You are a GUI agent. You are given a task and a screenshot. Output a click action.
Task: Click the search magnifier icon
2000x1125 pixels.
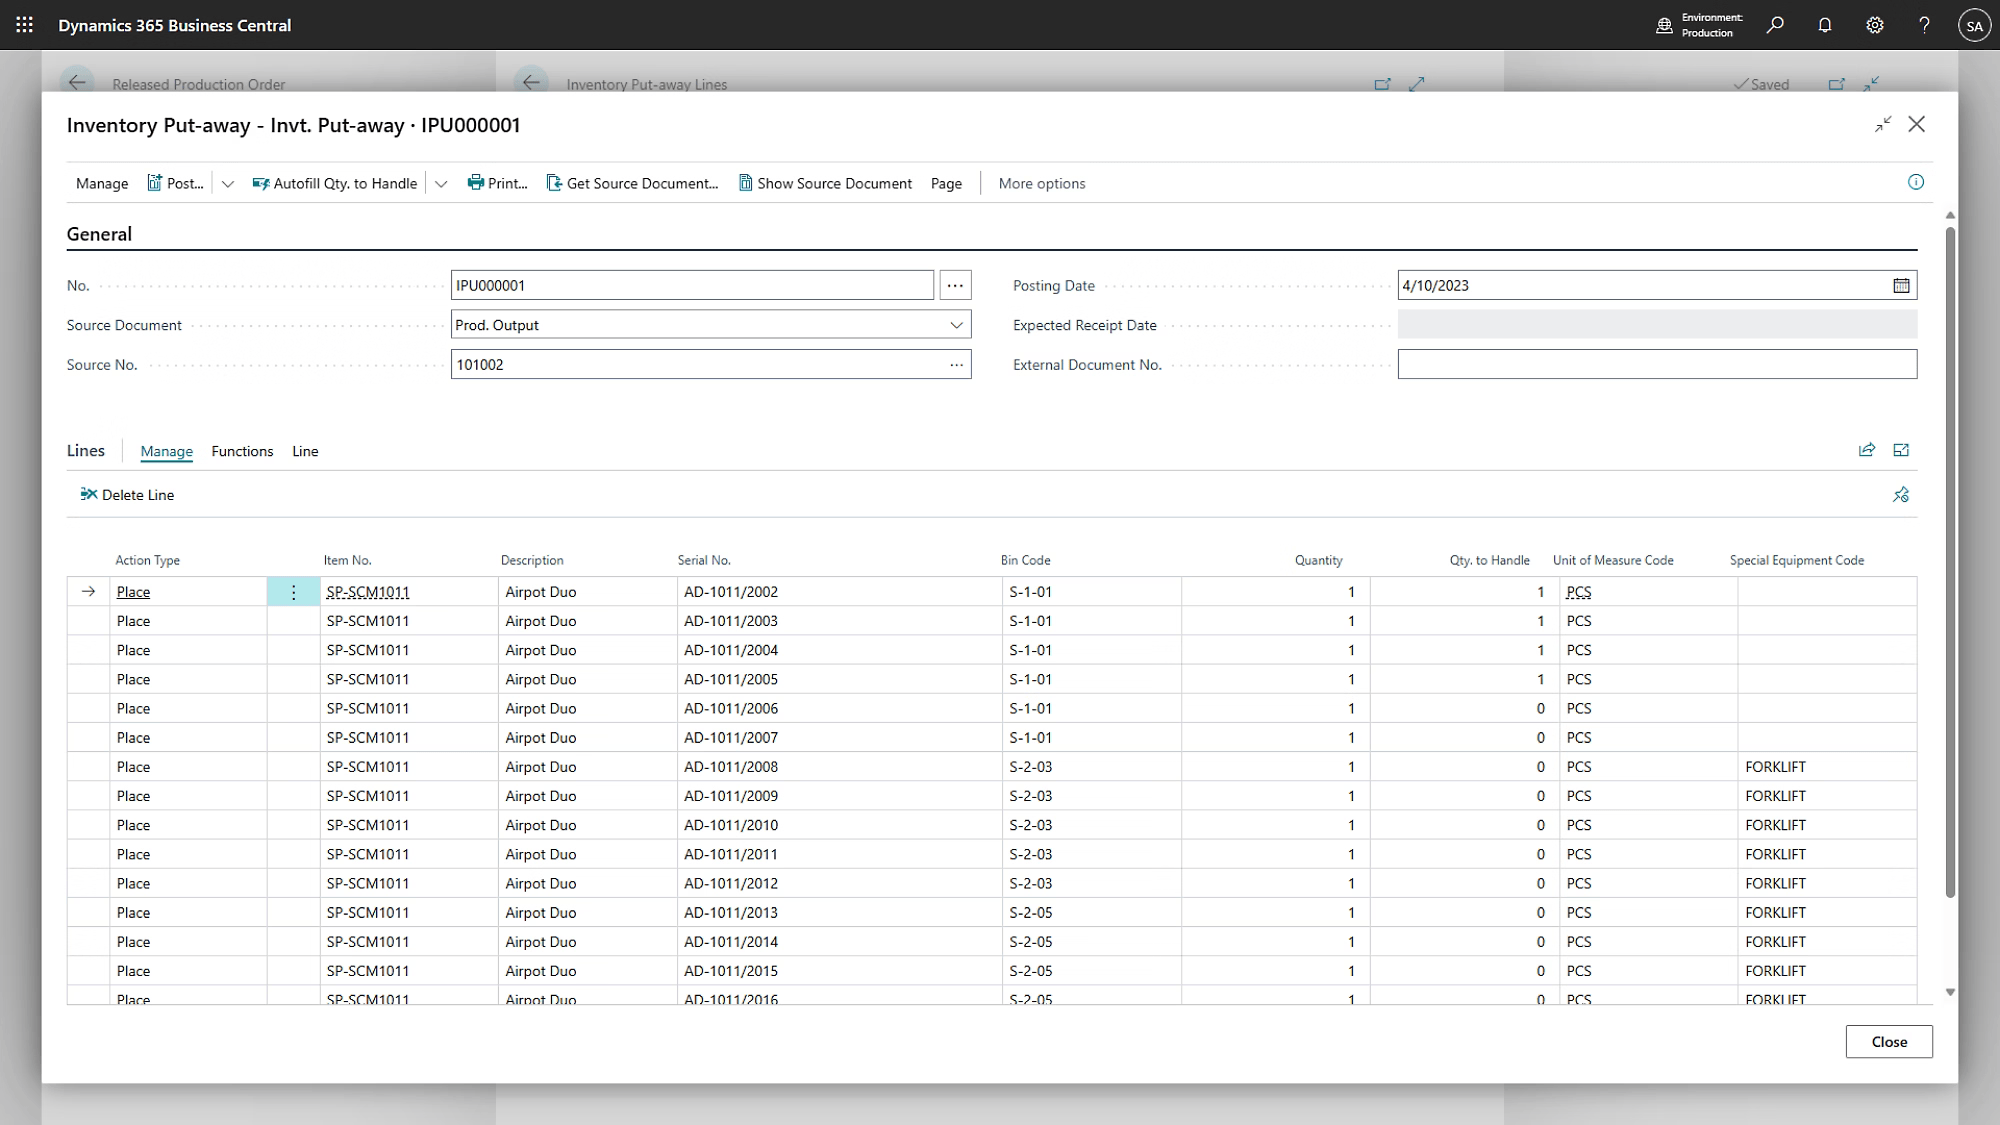[x=1775, y=25]
